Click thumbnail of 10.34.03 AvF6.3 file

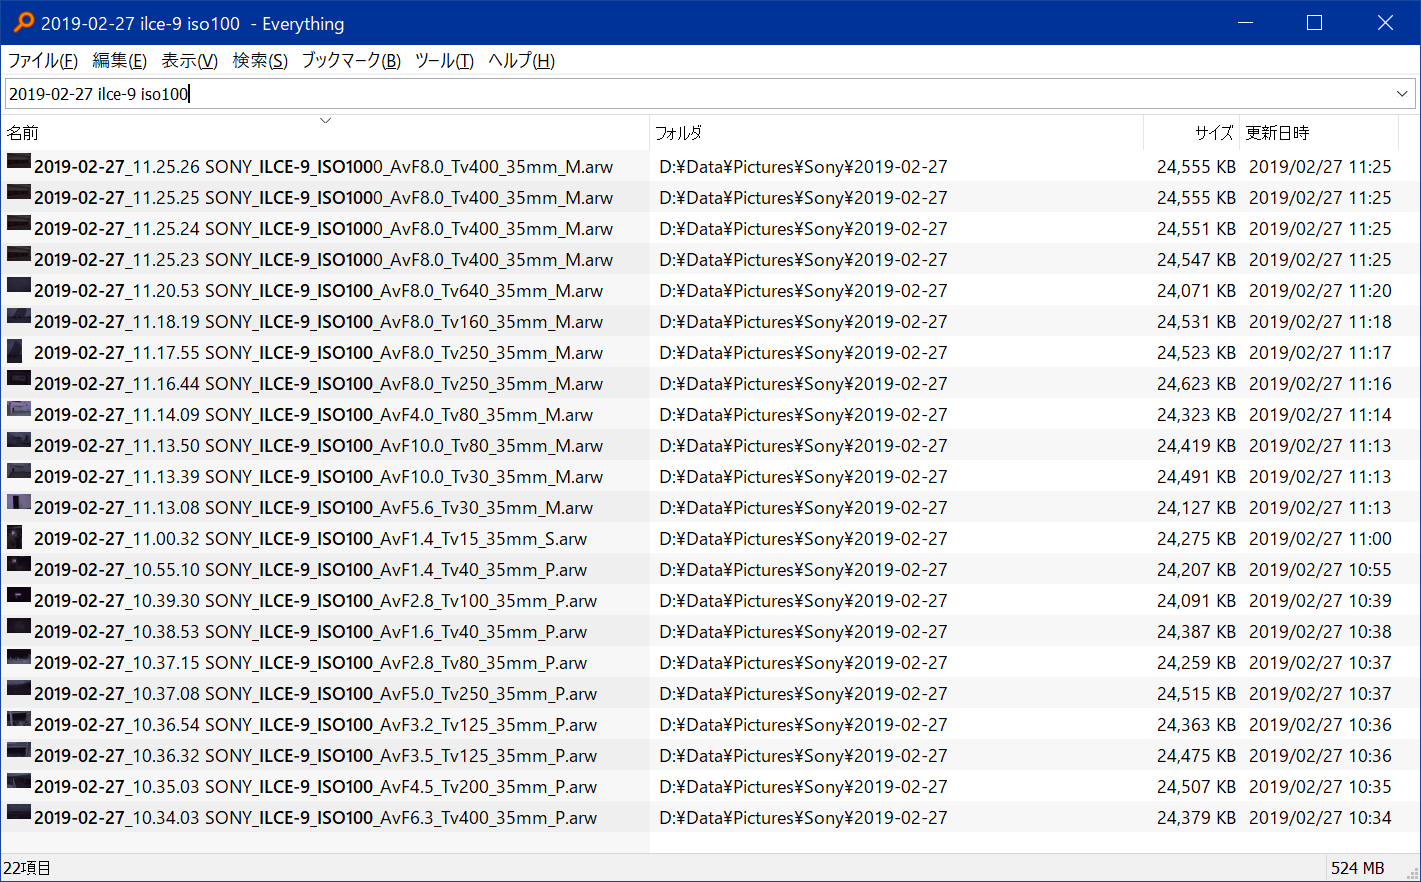18,812
